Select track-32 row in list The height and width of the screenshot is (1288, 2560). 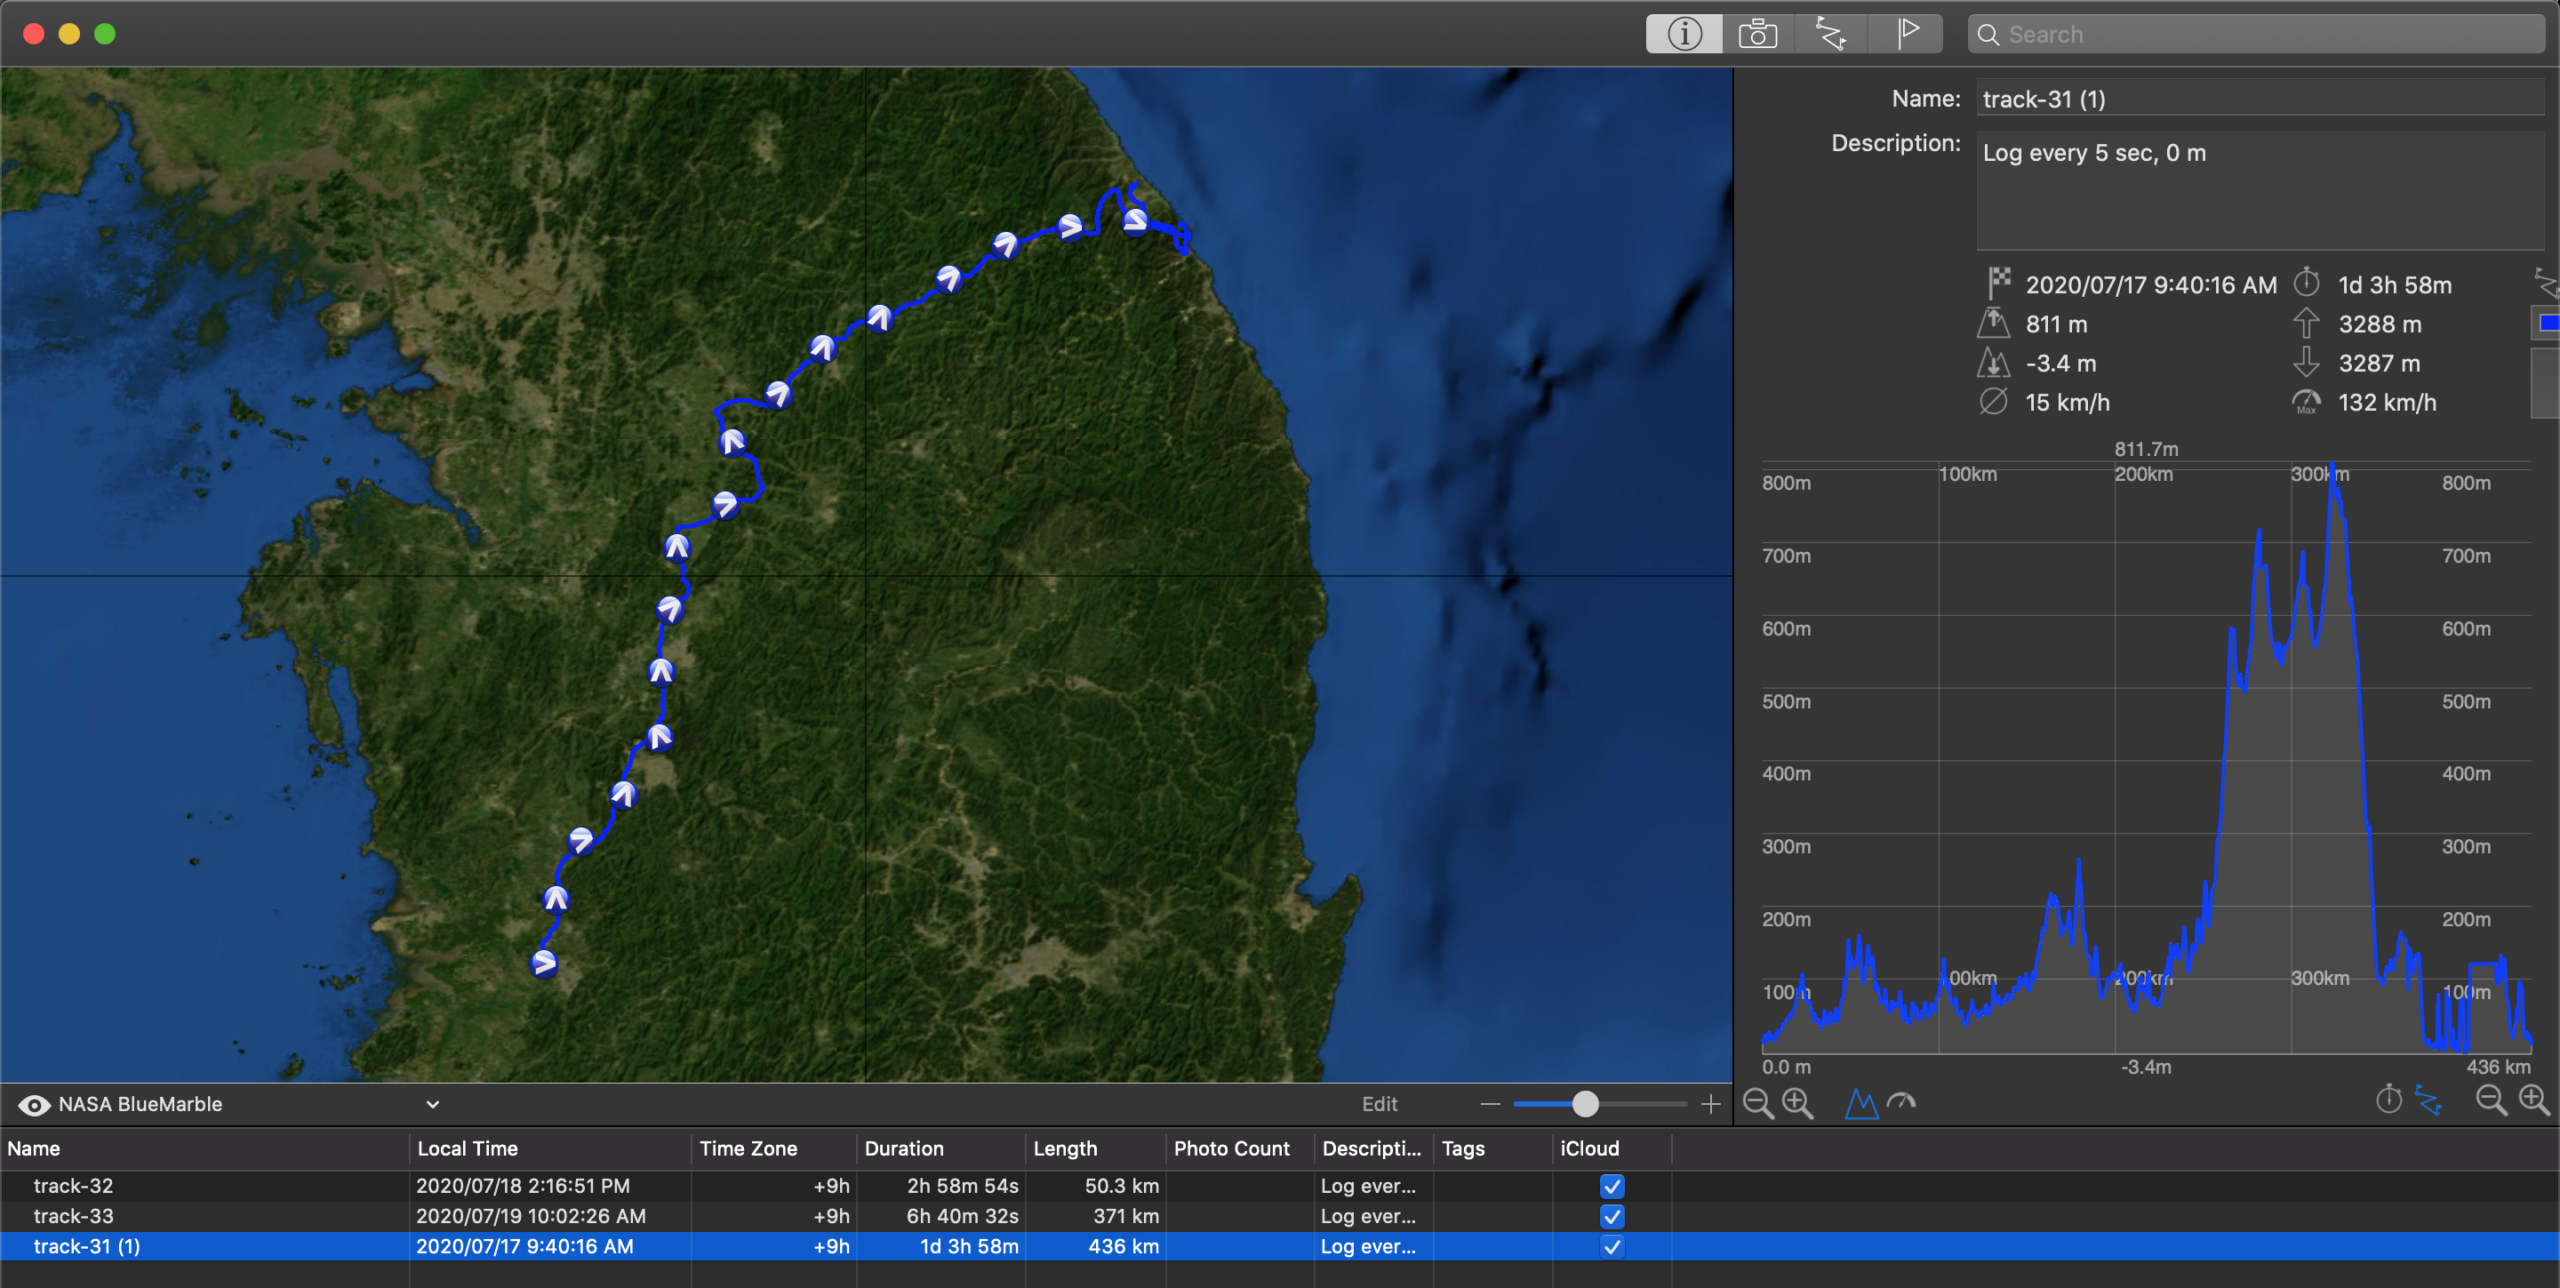1280,1186
